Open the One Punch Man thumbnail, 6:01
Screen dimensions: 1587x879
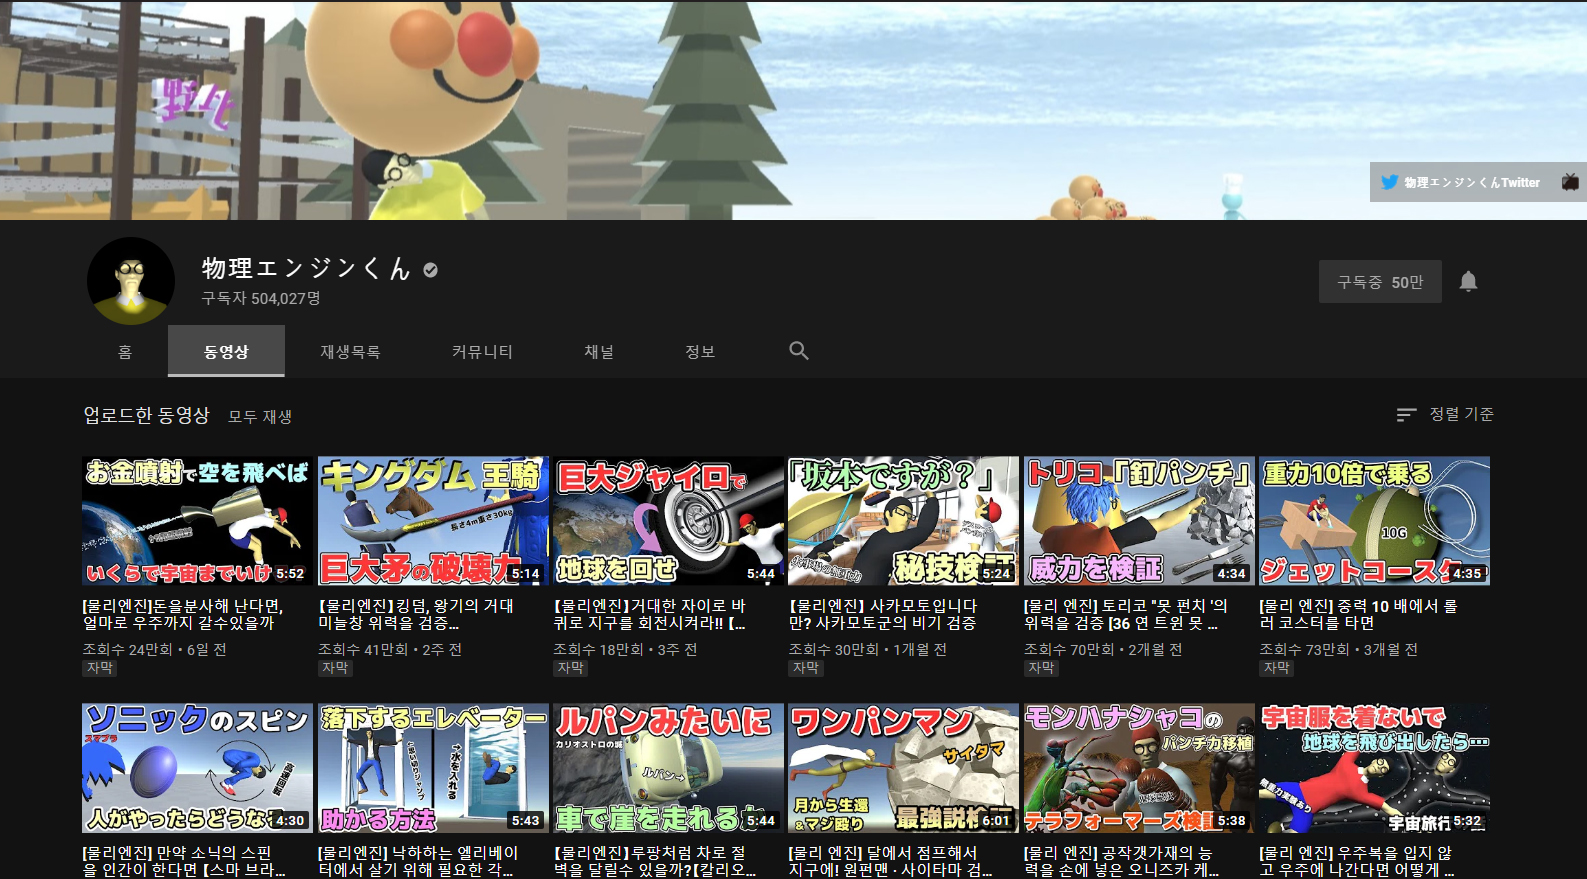pyautogui.click(x=904, y=768)
